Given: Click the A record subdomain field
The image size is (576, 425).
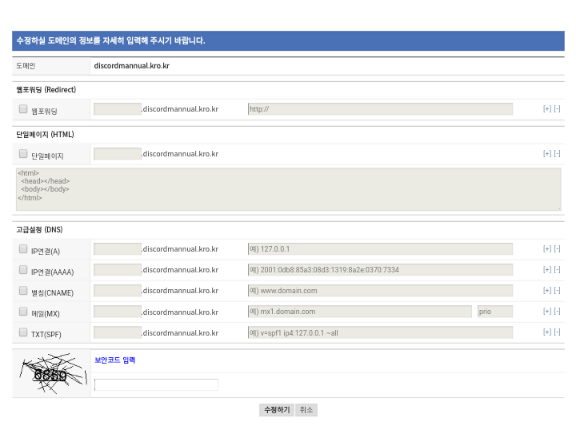Looking at the screenshot, I should pyautogui.click(x=118, y=249).
